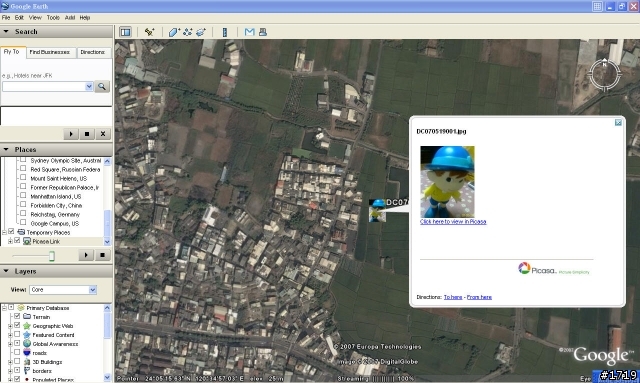Adjust the Places opacity slider handle
Image resolution: width=640 pixels, height=383 pixels.
point(52,256)
